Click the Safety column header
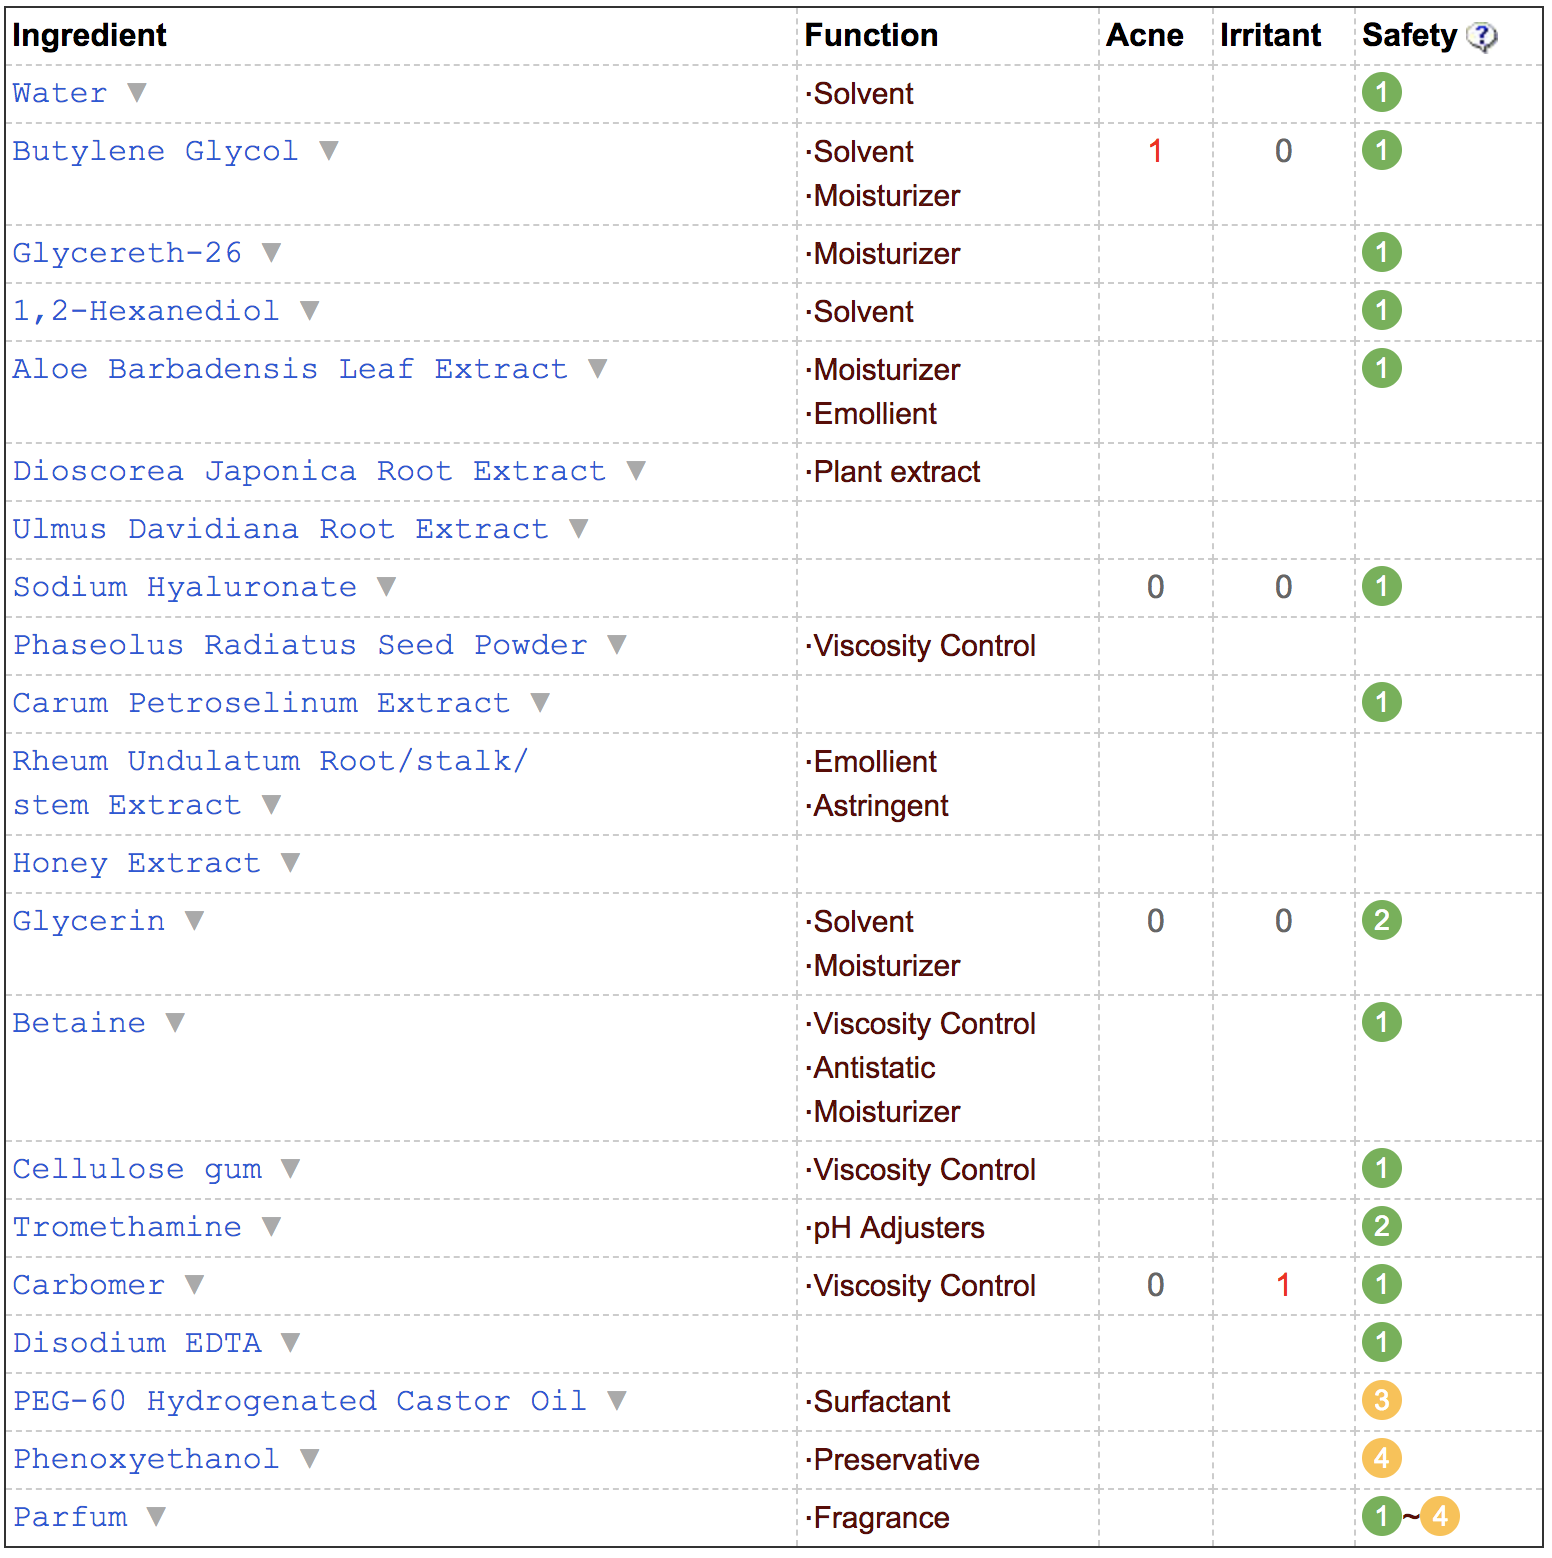Screen dimensions: 1552x1558 click(x=1409, y=35)
